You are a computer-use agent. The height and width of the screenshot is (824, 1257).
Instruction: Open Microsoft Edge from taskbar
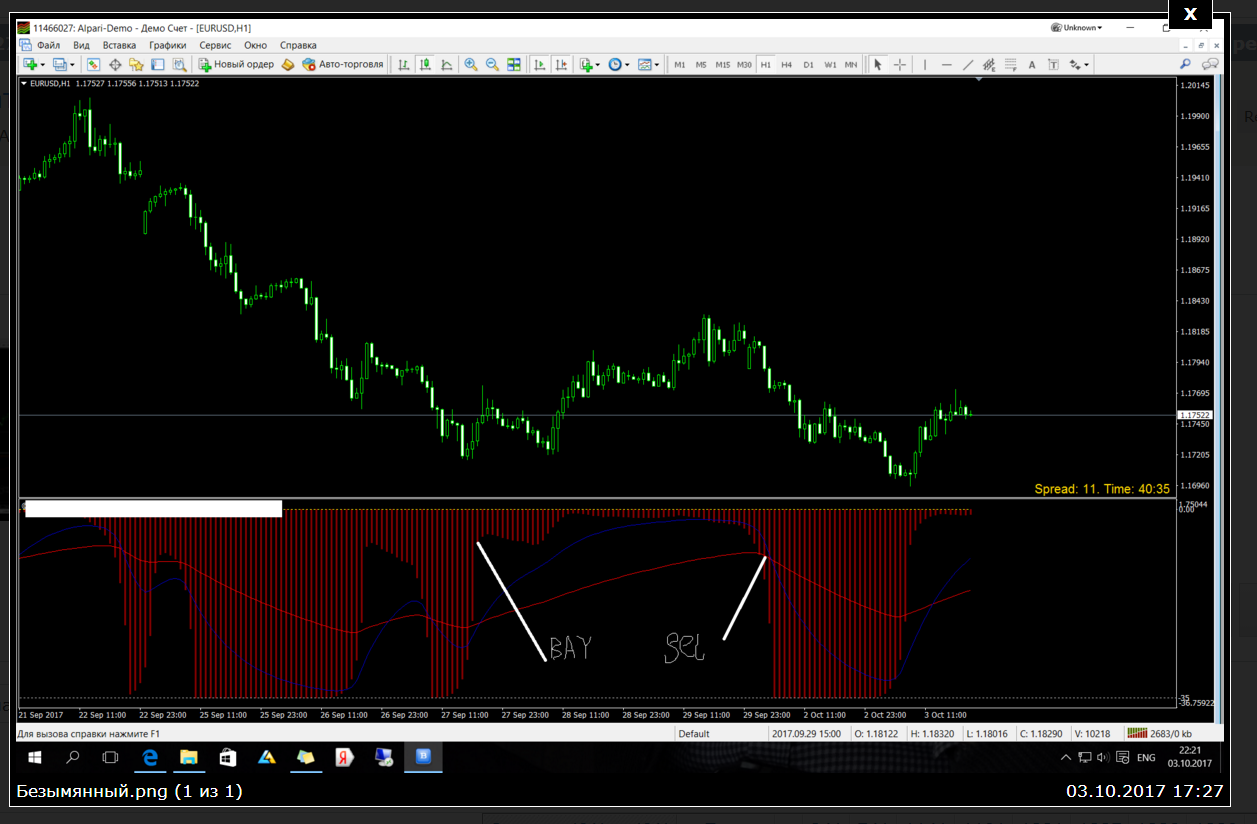pyautogui.click(x=150, y=757)
